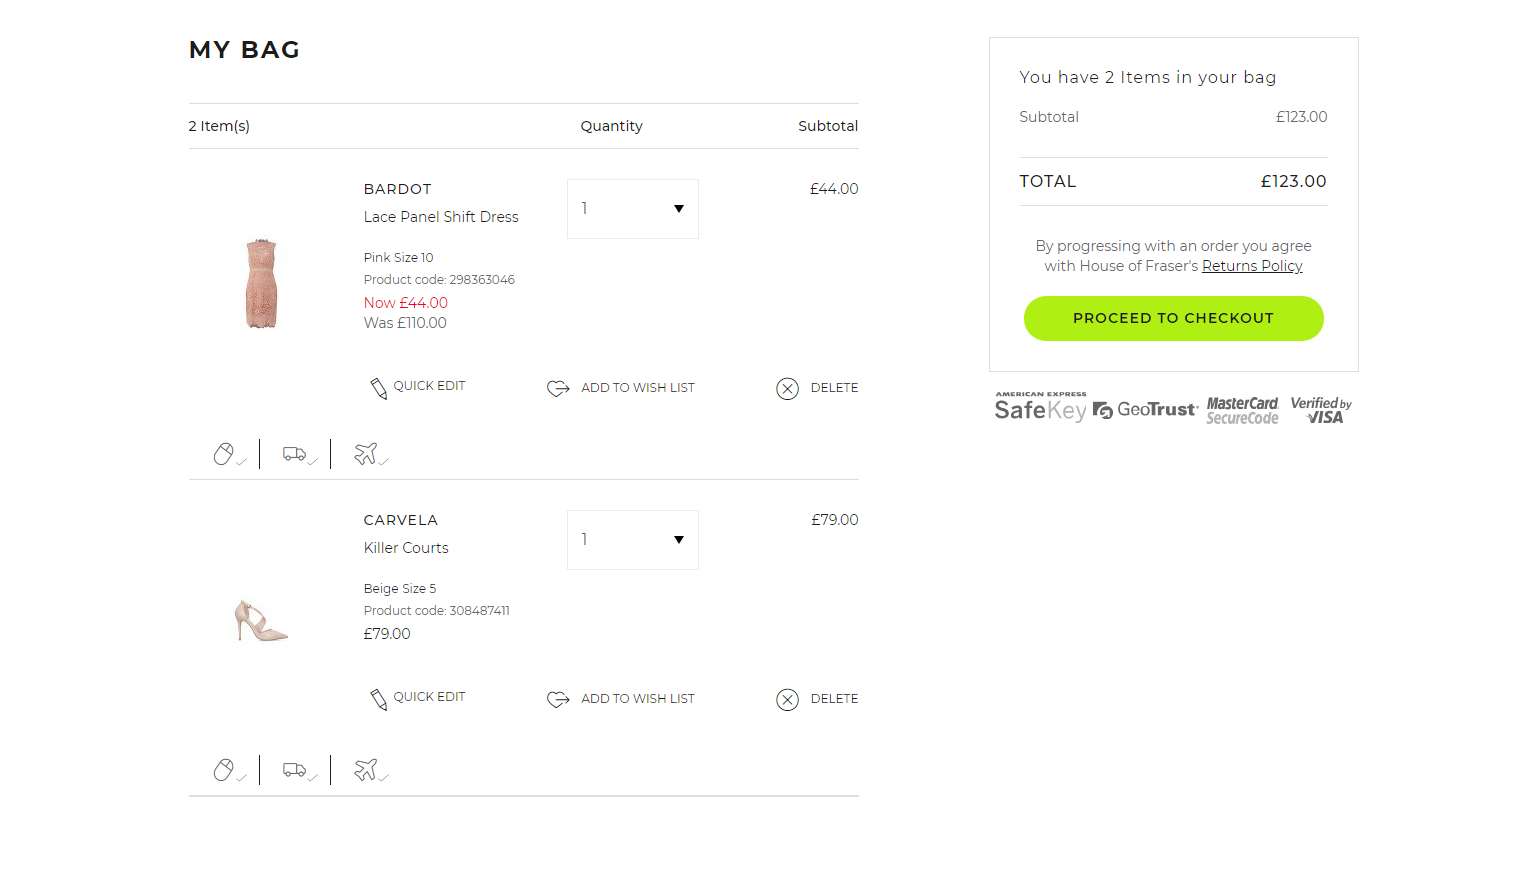Image resolution: width=1532 pixels, height=892 pixels.
Task: Click the Quantity column header
Action: click(x=612, y=126)
